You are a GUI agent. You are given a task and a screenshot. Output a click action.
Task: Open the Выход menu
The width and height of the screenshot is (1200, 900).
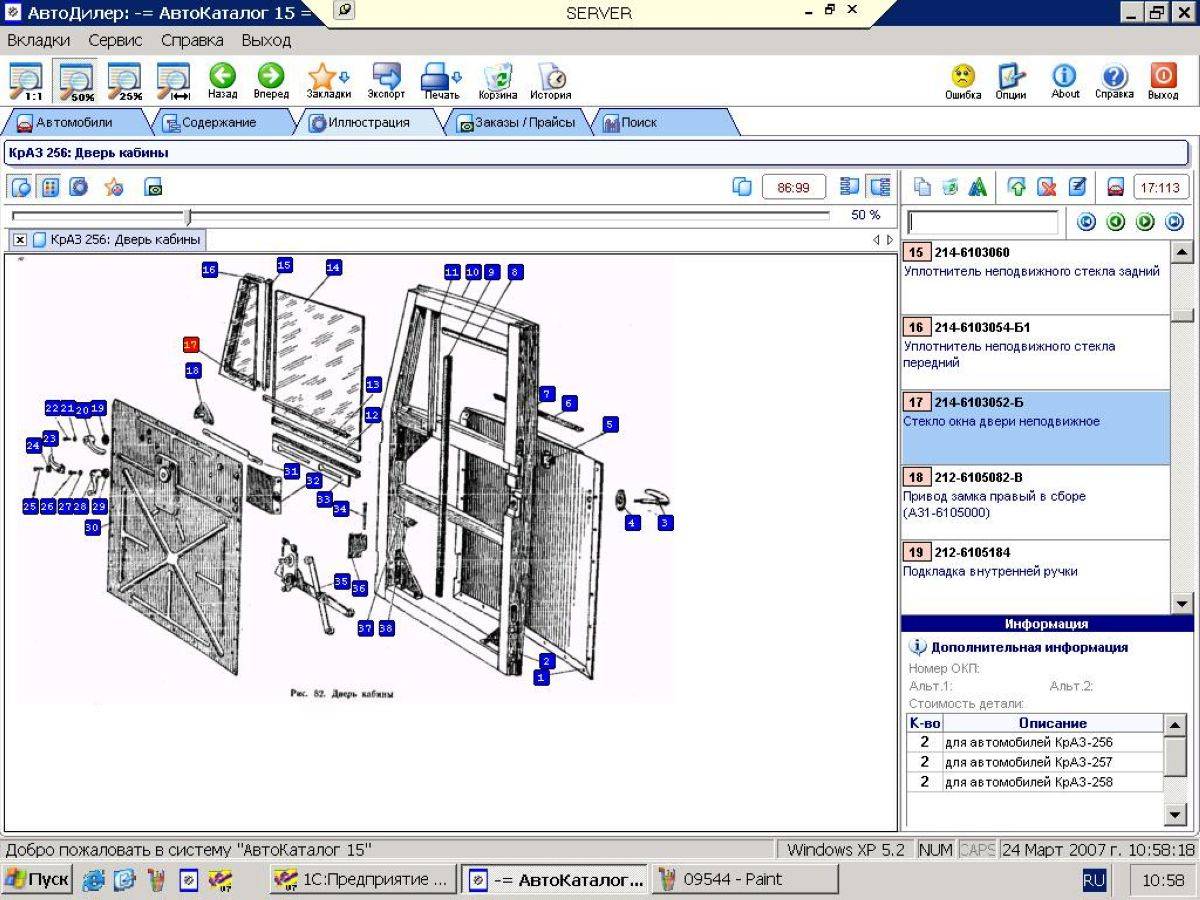point(266,41)
